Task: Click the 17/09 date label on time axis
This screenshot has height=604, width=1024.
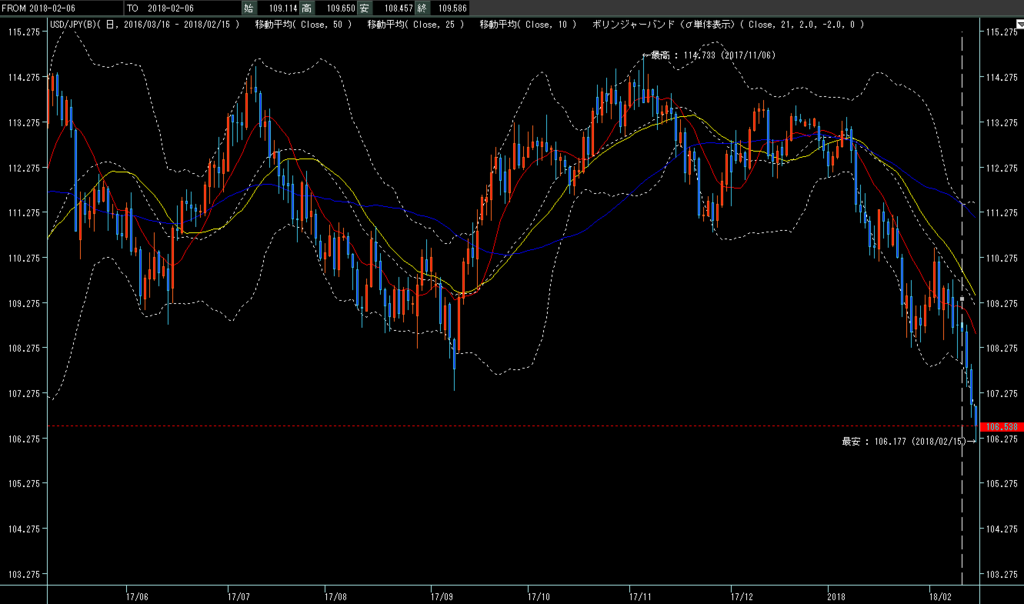Action: 441,596
